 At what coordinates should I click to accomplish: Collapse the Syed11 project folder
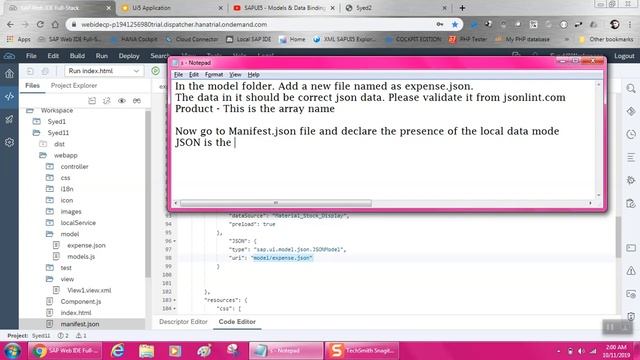point(37,133)
